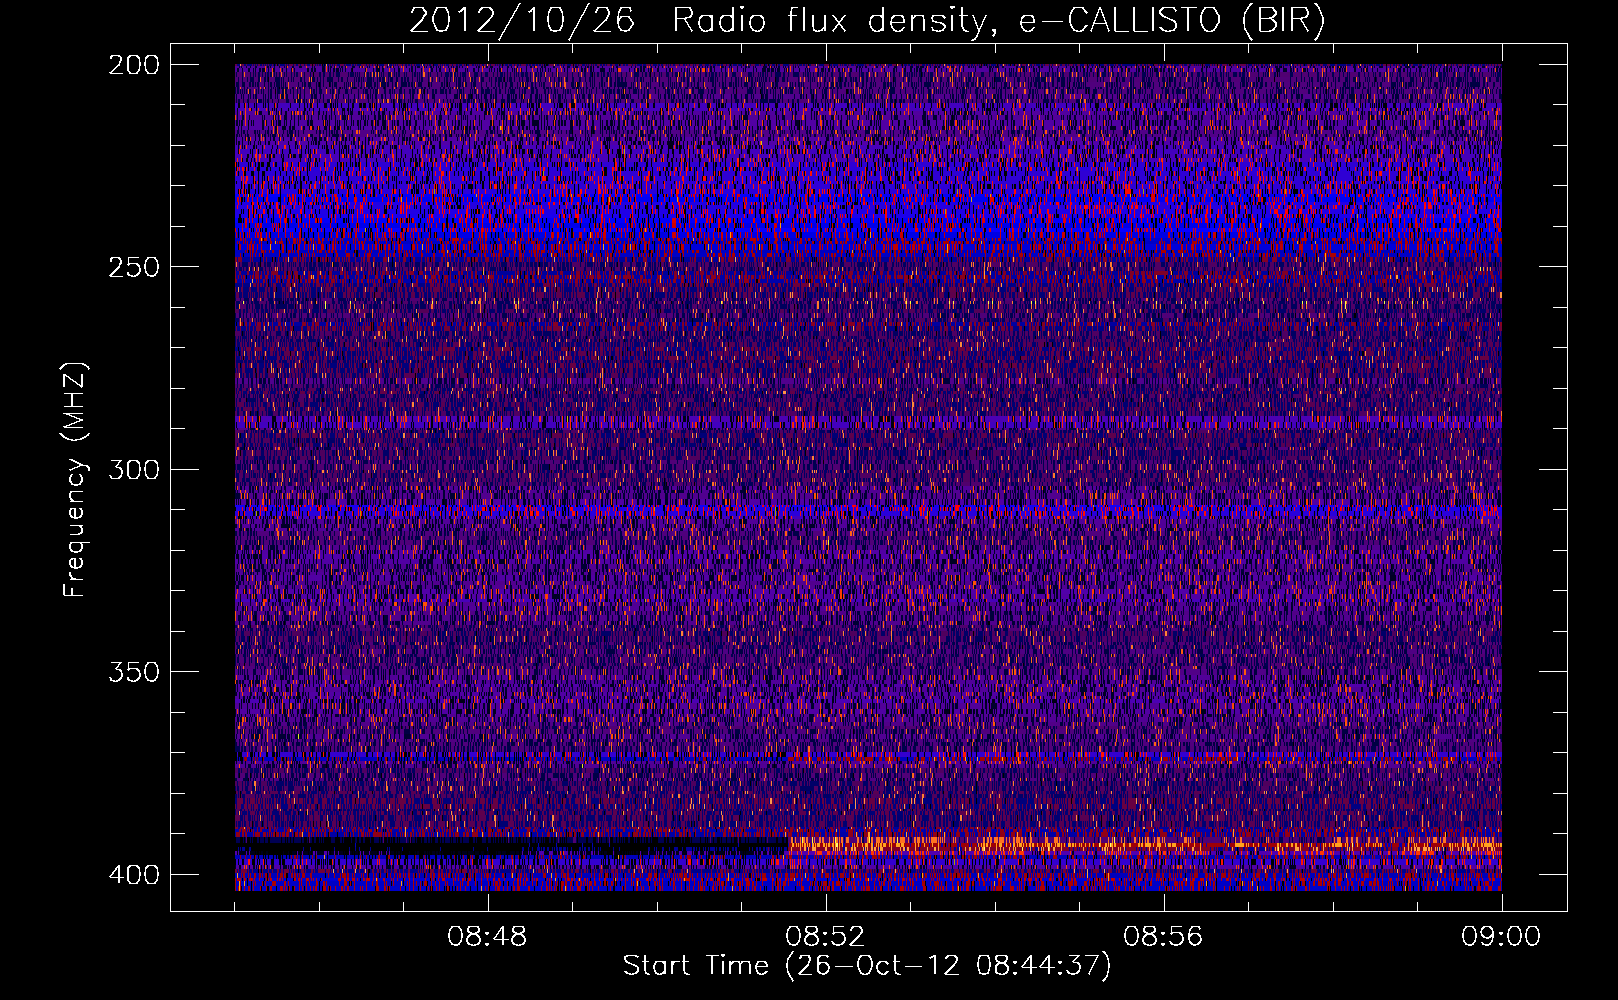Select the 'Frequency (MHZ)' y-axis label
The image size is (1618, 1000).
tap(75, 479)
